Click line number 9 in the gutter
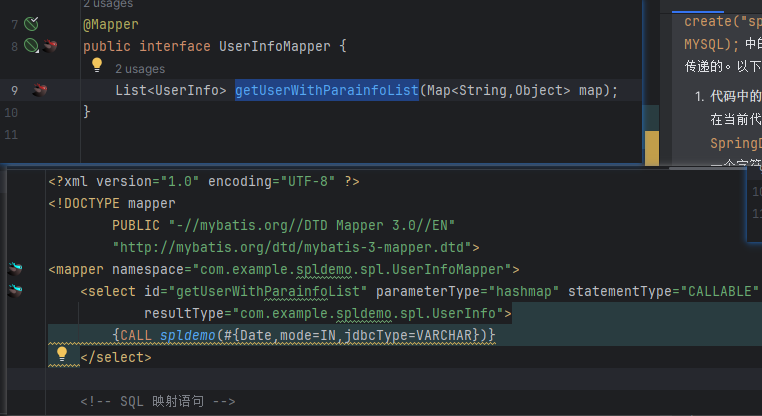Viewport: 762px width, 416px height. tap(14, 90)
